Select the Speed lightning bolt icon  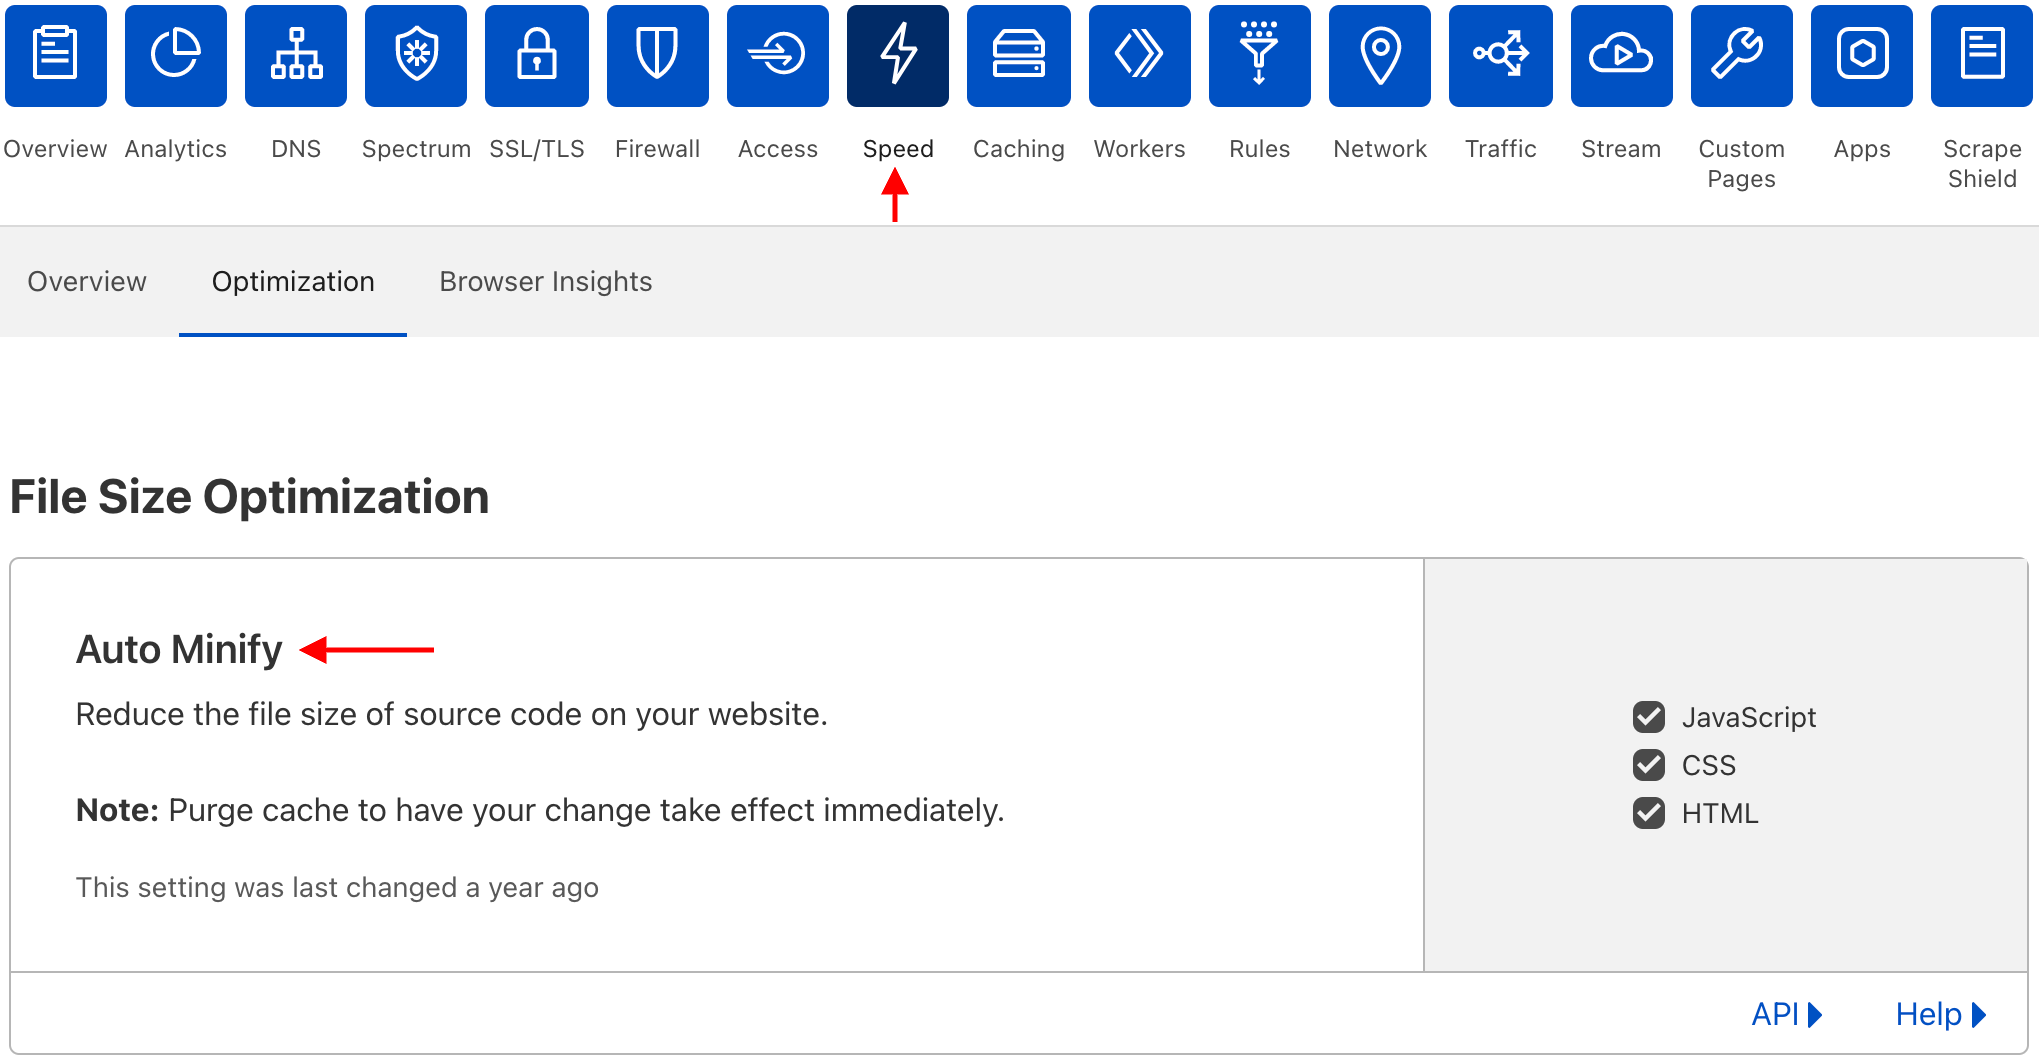(x=897, y=55)
